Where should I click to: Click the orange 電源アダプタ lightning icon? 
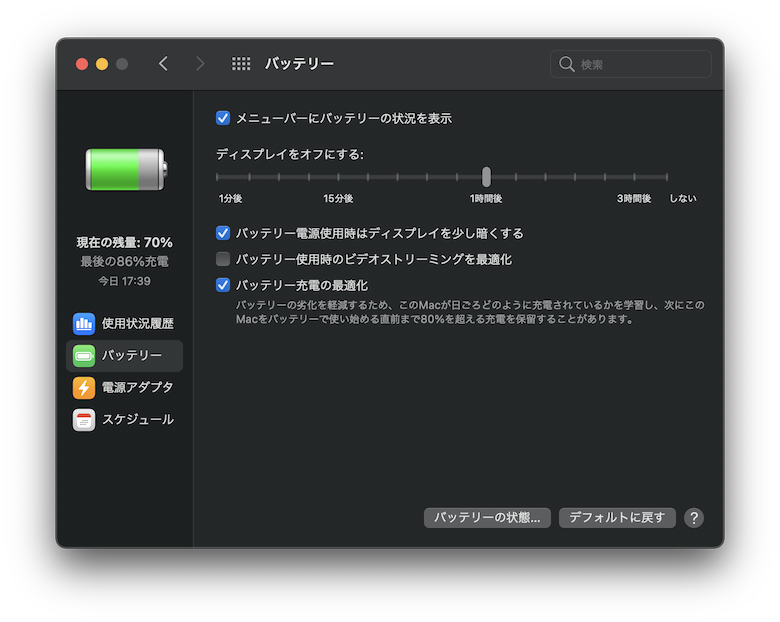(x=84, y=388)
